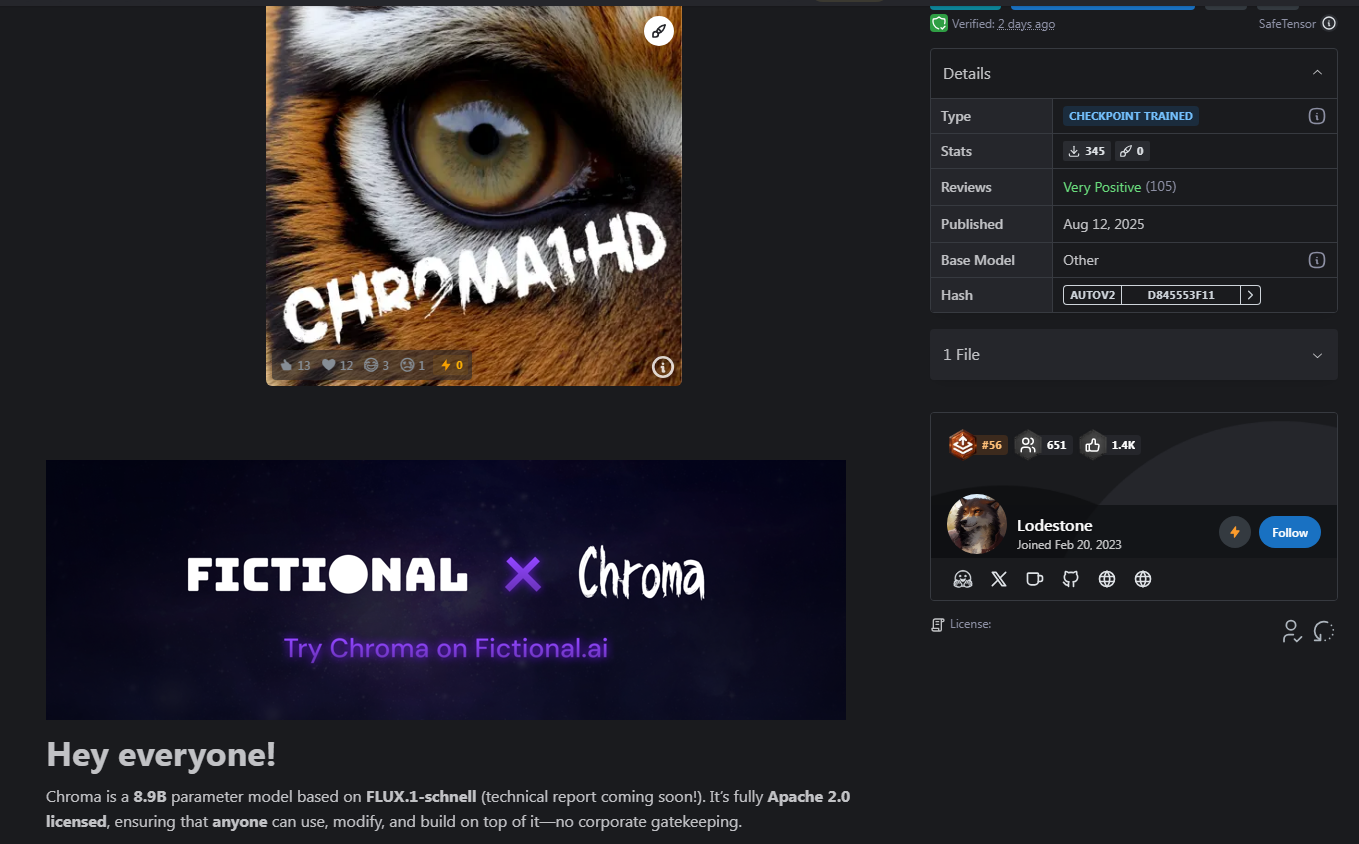This screenshot has width=1359, height=844.
Task: Add a thumbs-up reaction showing 13
Action: (x=295, y=365)
